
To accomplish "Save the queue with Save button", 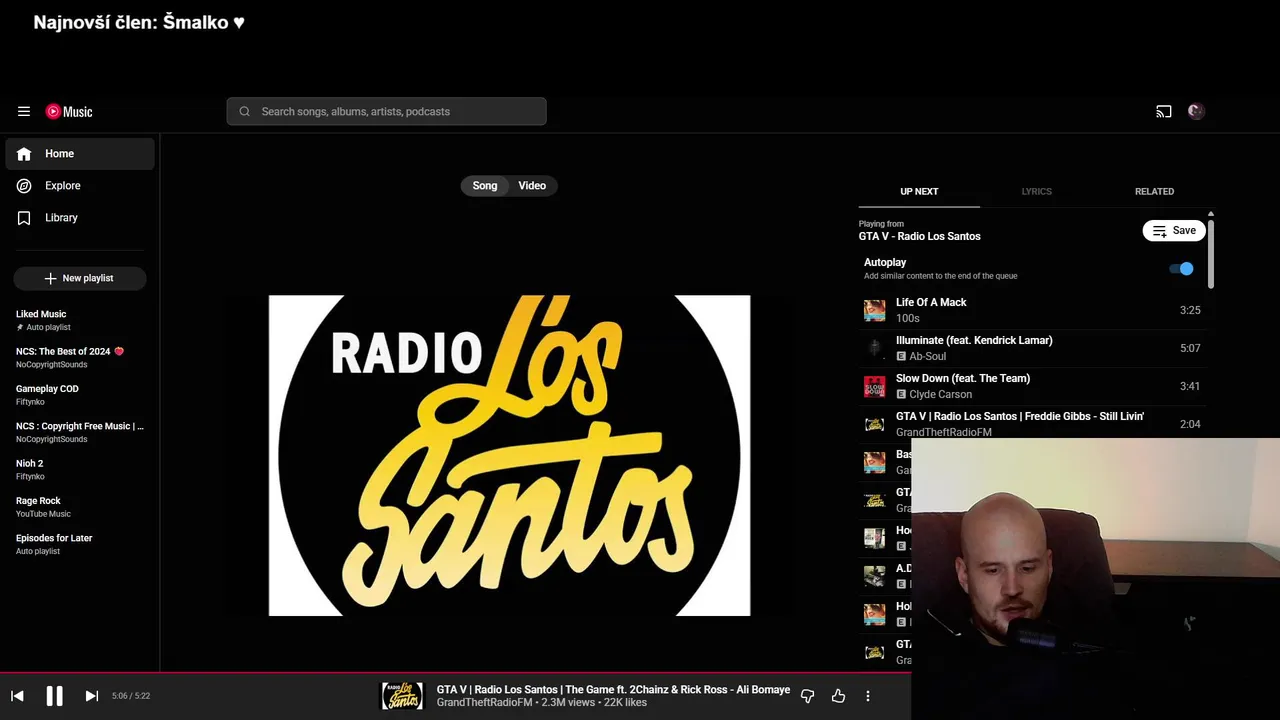I will pyautogui.click(x=1174, y=231).
